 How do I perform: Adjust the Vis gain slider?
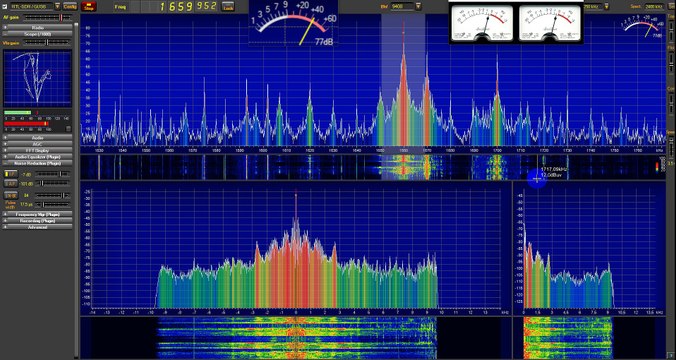47,43
